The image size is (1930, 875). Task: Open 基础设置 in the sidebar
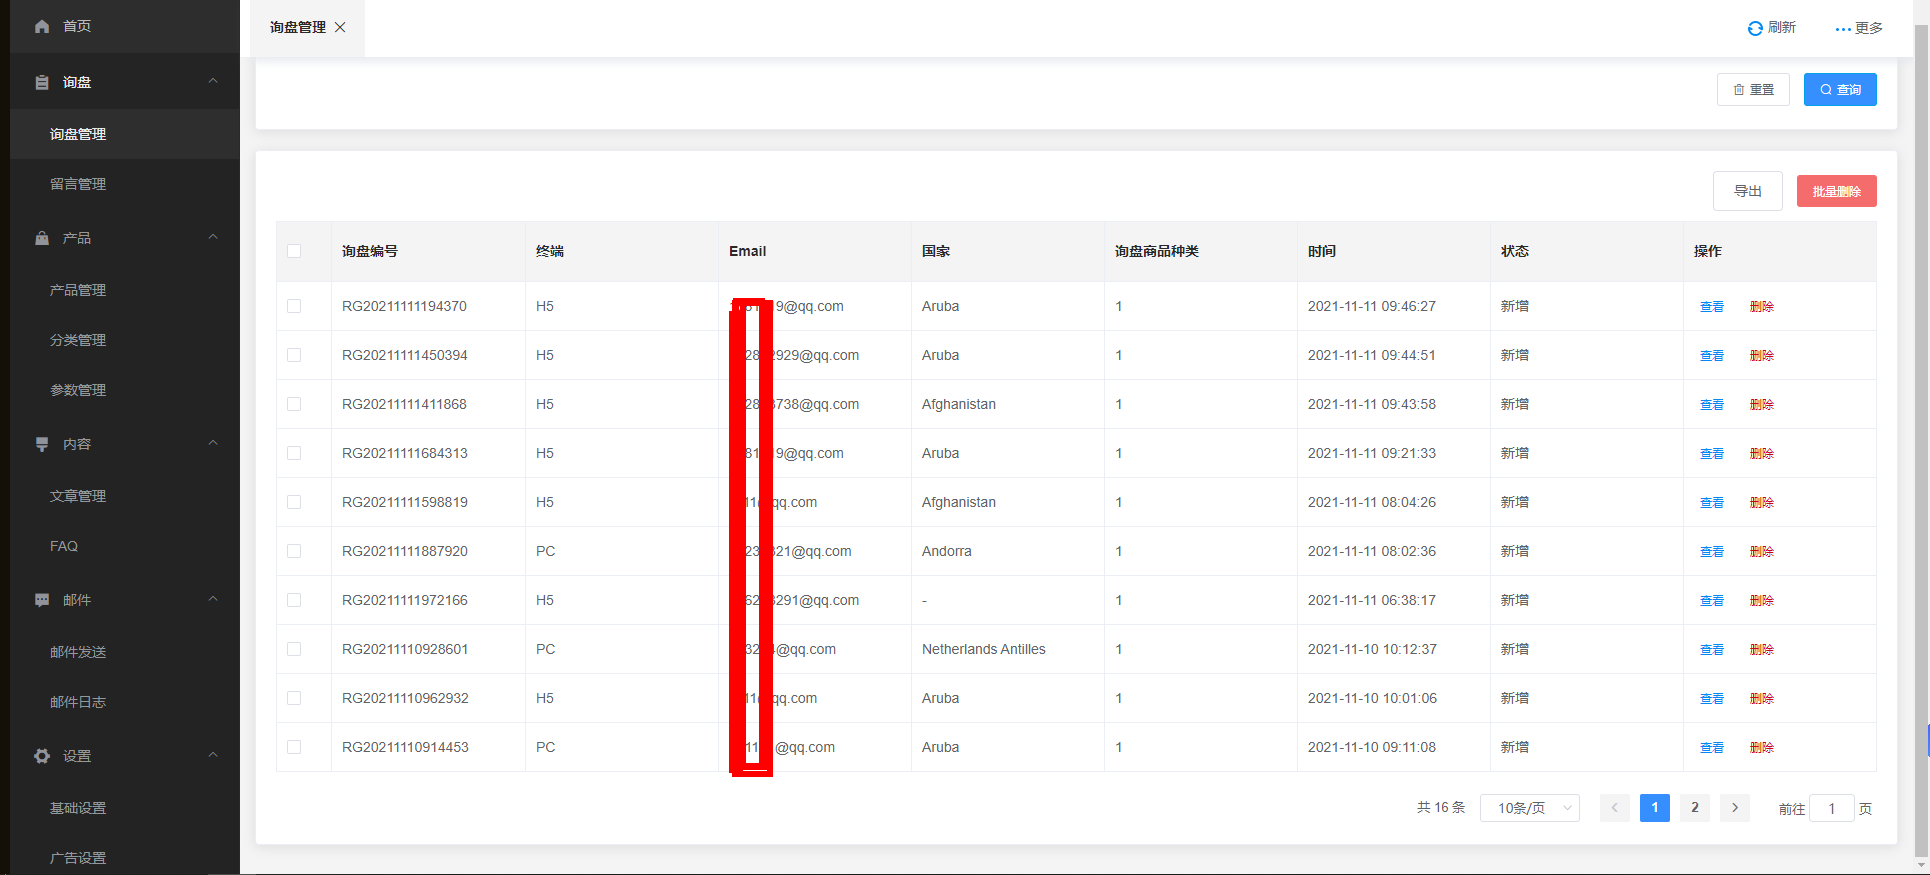tap(125, 808)
